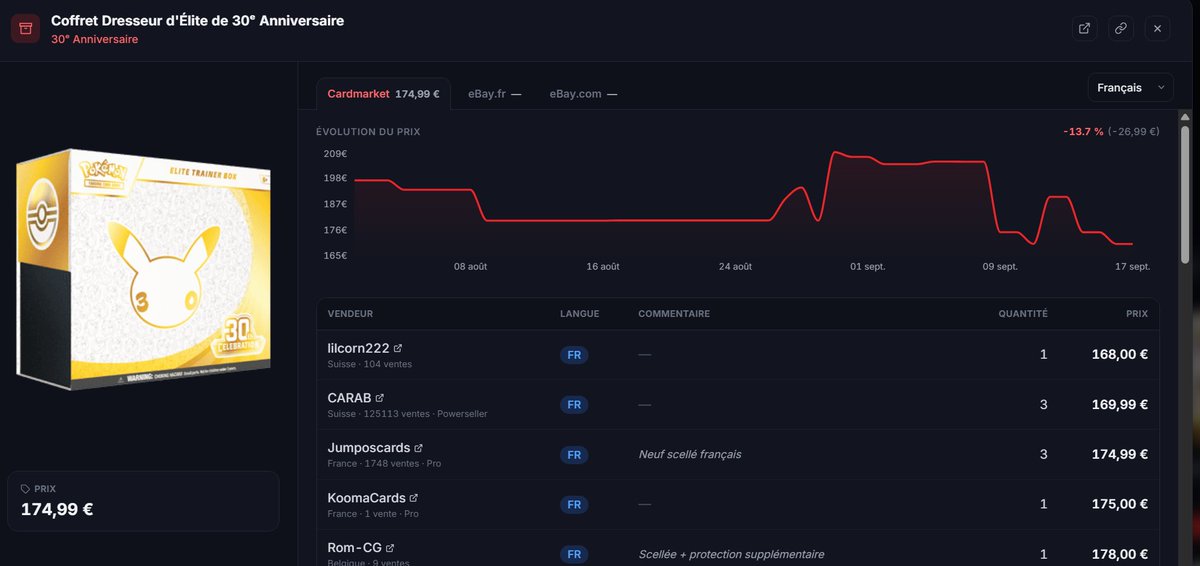
Task: Click the price tag icon near PRIX
Action: 26,489
